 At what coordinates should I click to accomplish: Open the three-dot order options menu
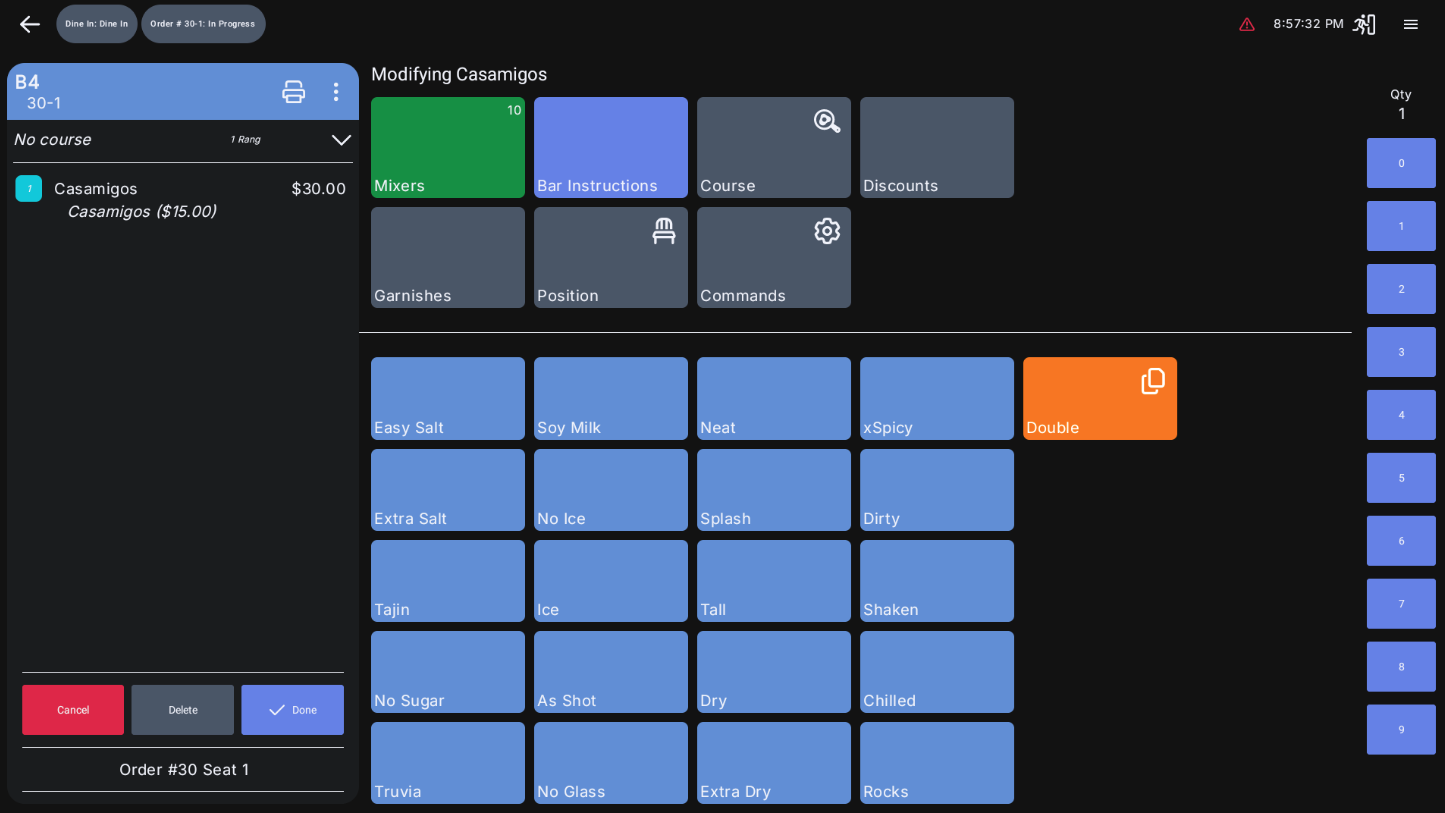[x=336, y=92]
